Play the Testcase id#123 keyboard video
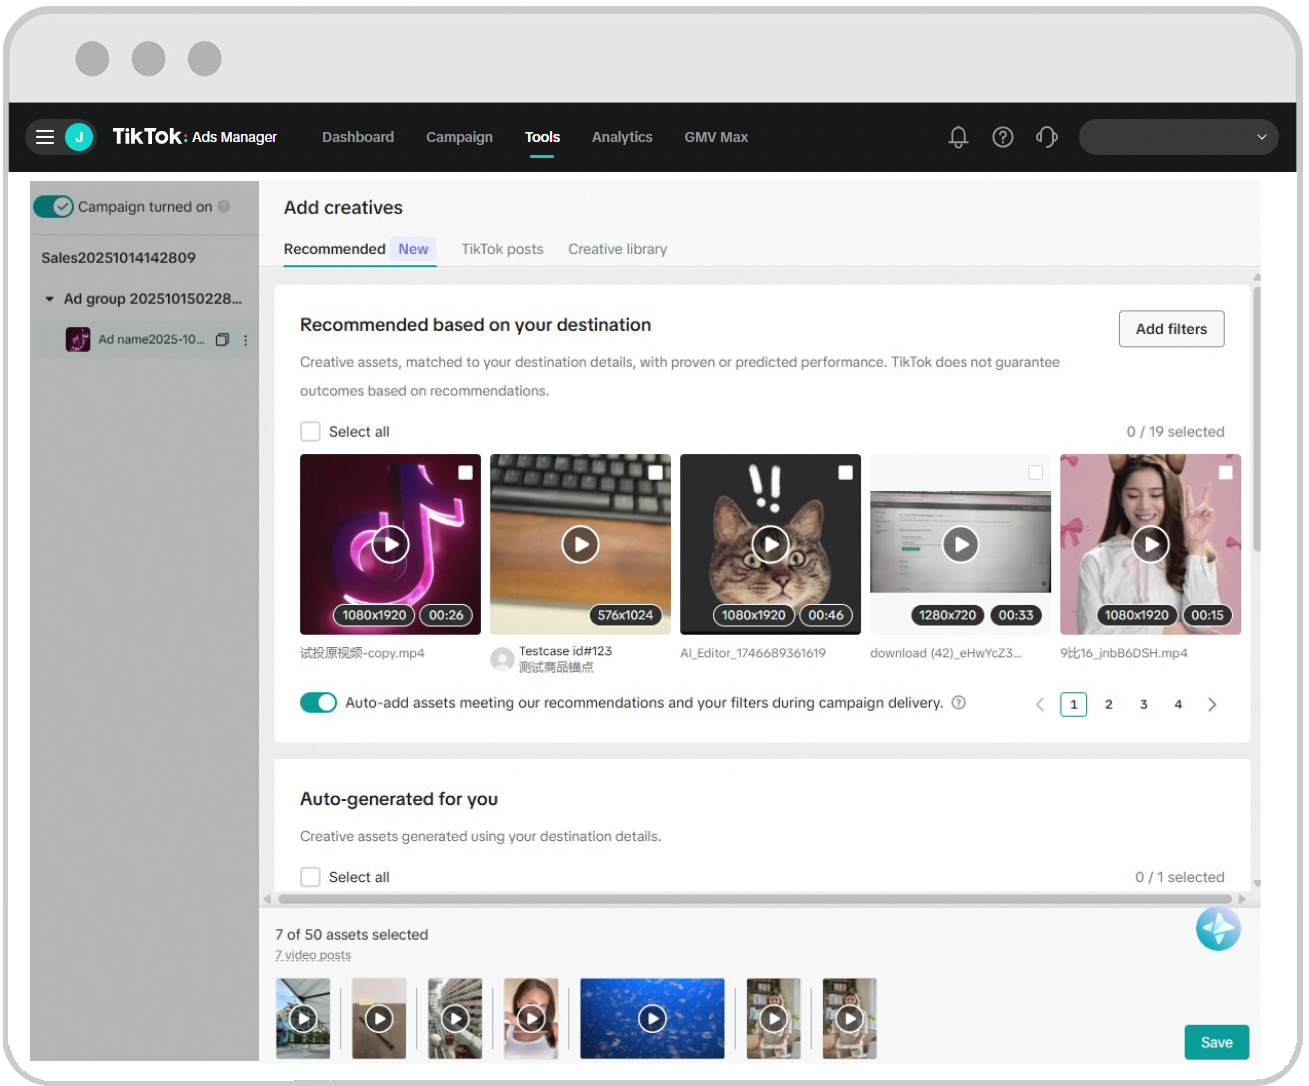This screenshot has width=1309, height=1086. pos(581,545)
